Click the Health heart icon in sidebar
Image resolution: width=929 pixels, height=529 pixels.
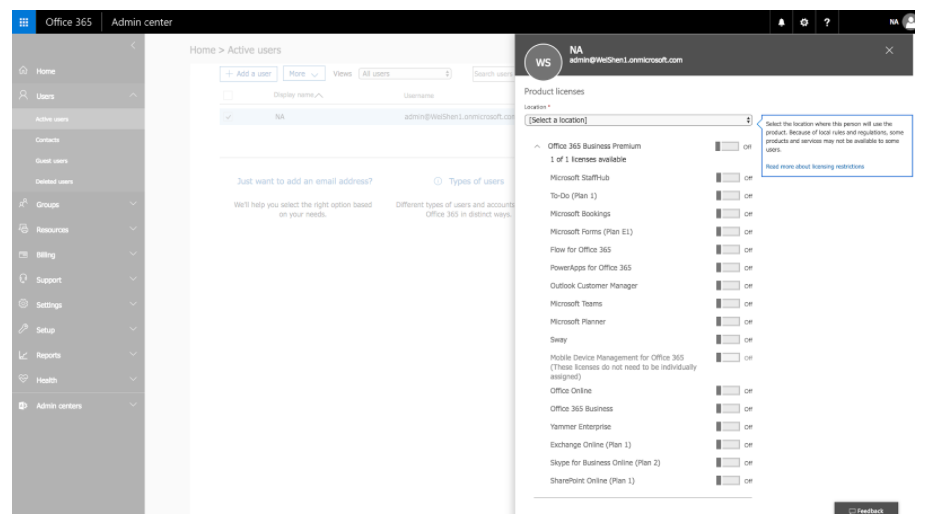[x=23, y=379]
